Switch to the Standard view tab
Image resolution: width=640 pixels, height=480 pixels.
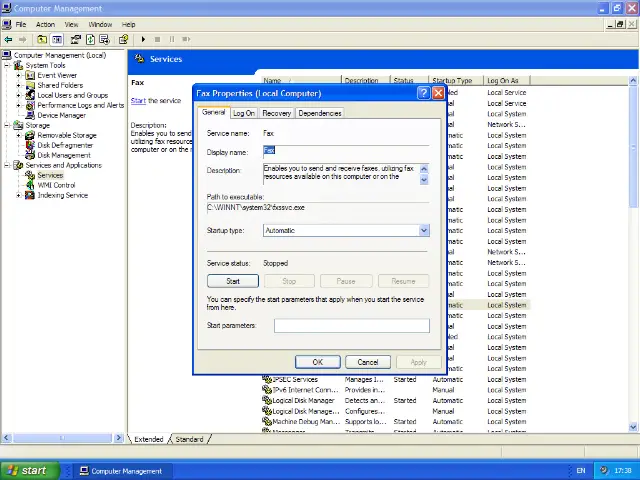[189, 439]
